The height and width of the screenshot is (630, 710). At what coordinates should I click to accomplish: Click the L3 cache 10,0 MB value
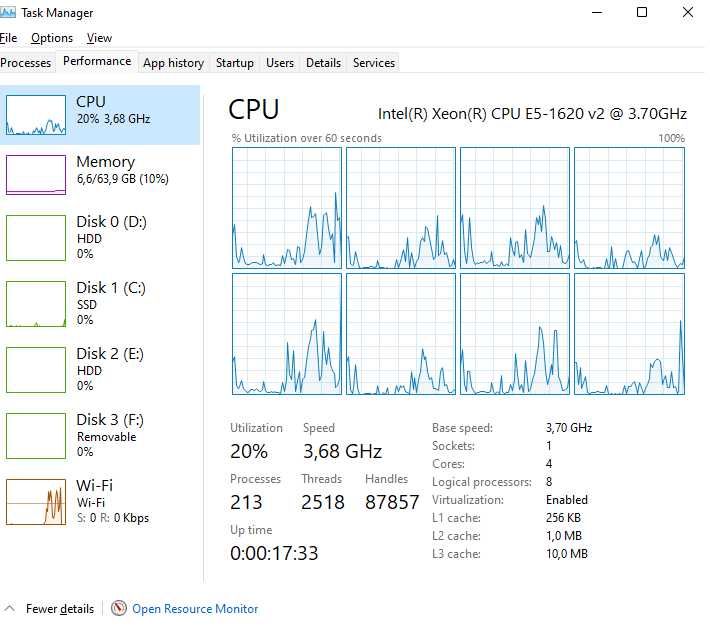click(x=566, y=554)
